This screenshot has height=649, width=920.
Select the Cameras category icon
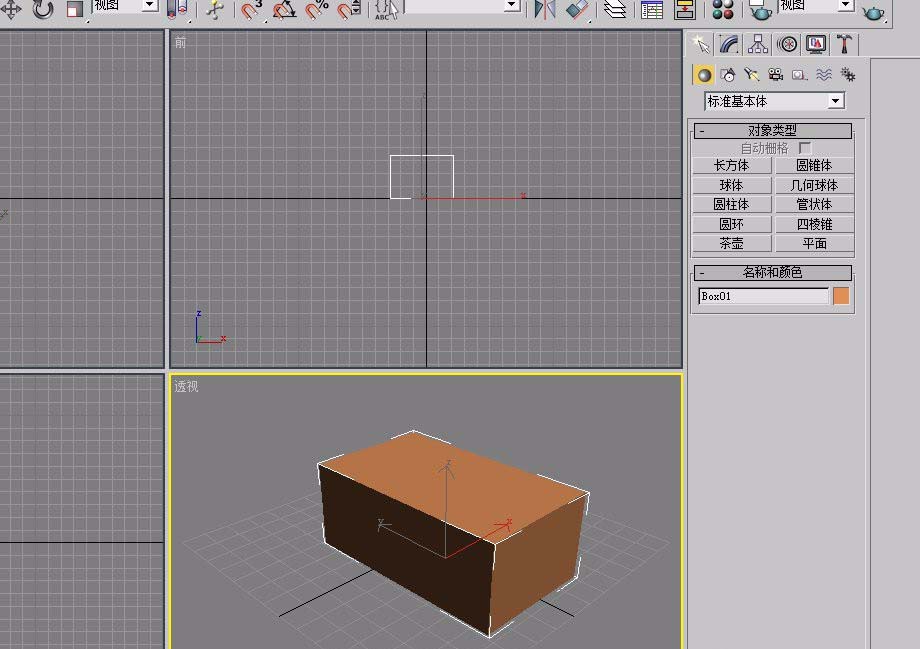click(775, 75)
